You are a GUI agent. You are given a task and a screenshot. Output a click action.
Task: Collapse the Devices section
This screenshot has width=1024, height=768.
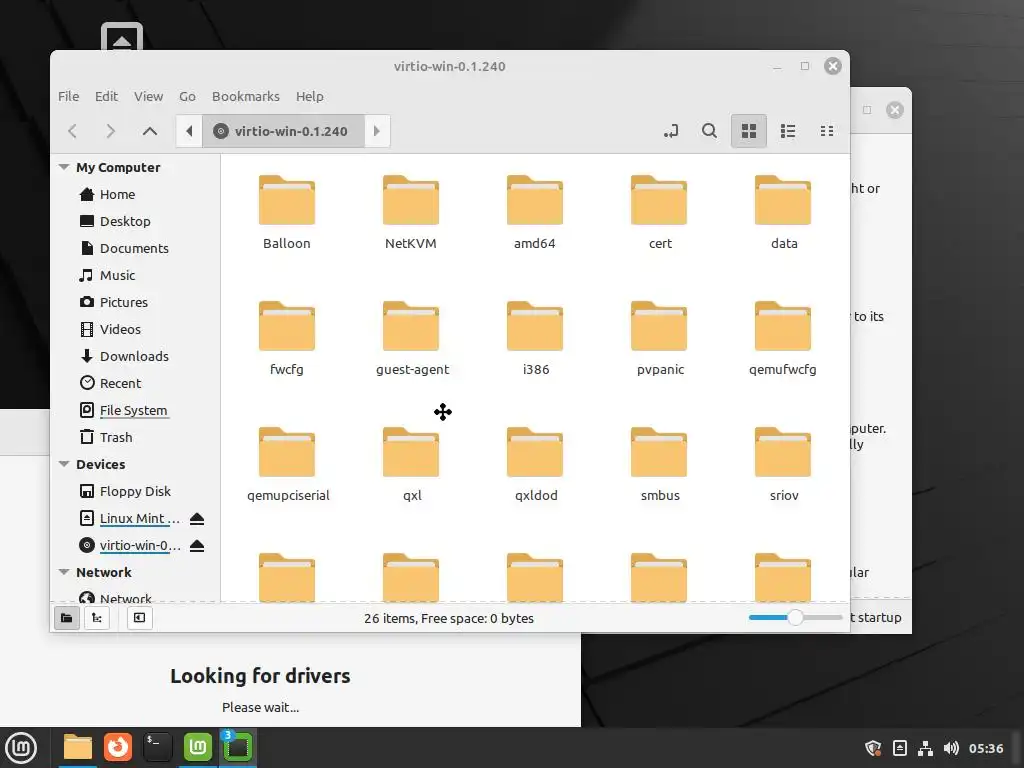(x=64, y=464)
